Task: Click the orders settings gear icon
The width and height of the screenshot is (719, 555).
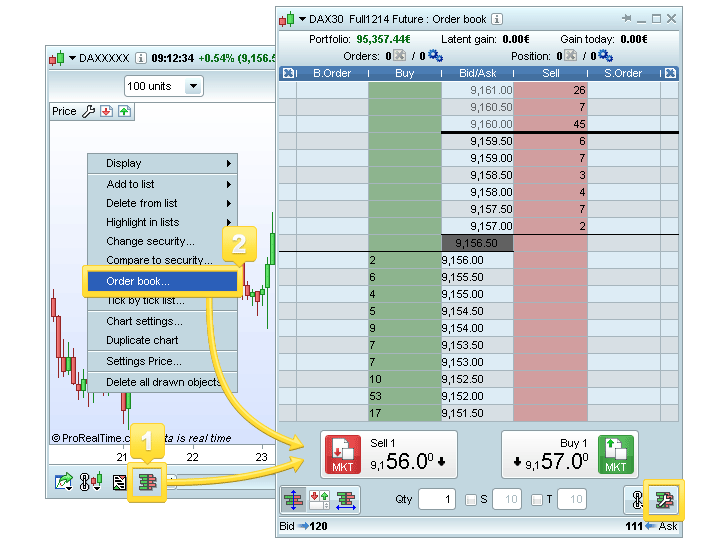Action: tap(436, 56)
